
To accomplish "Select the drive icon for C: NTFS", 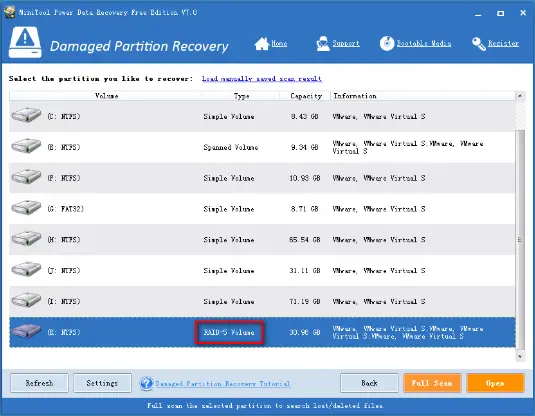I will click(x=26, y=115).
